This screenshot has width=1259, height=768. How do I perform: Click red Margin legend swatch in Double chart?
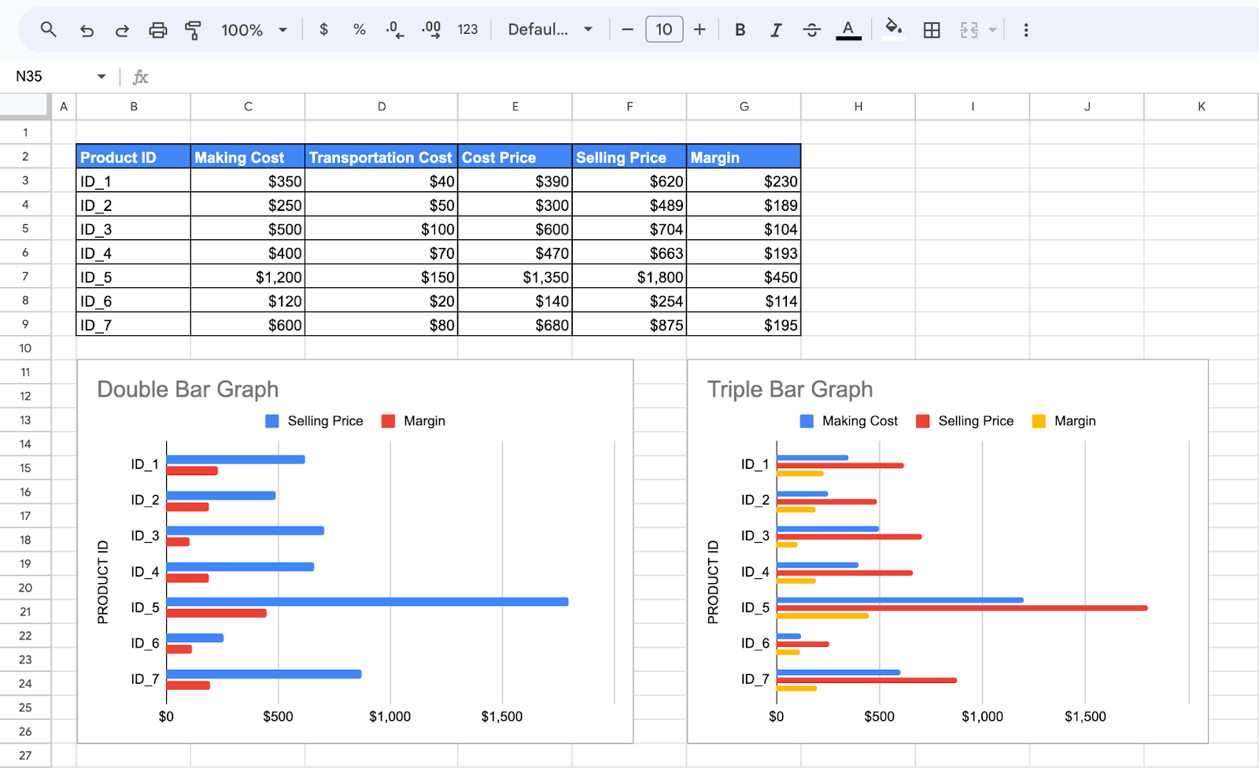click(x=388, y=421)
